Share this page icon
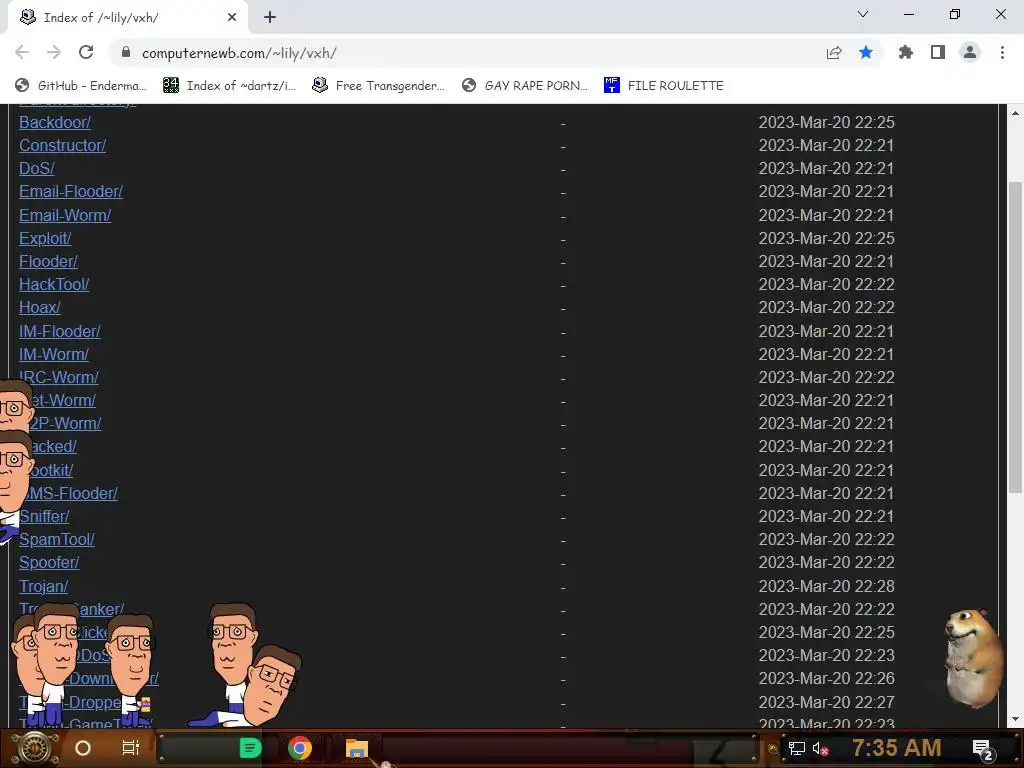1024x768 pixels. click(834, 53)
